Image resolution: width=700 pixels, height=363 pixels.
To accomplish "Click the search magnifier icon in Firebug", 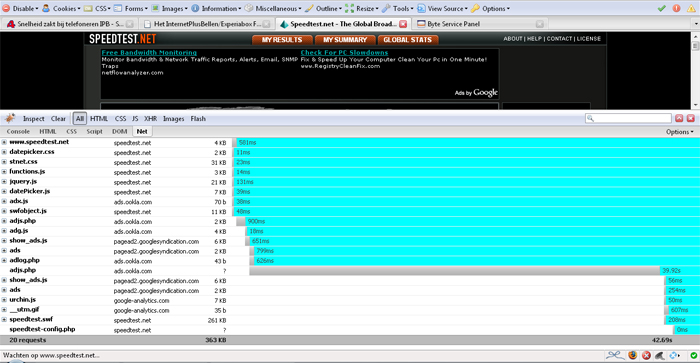I will coord(591,118).
